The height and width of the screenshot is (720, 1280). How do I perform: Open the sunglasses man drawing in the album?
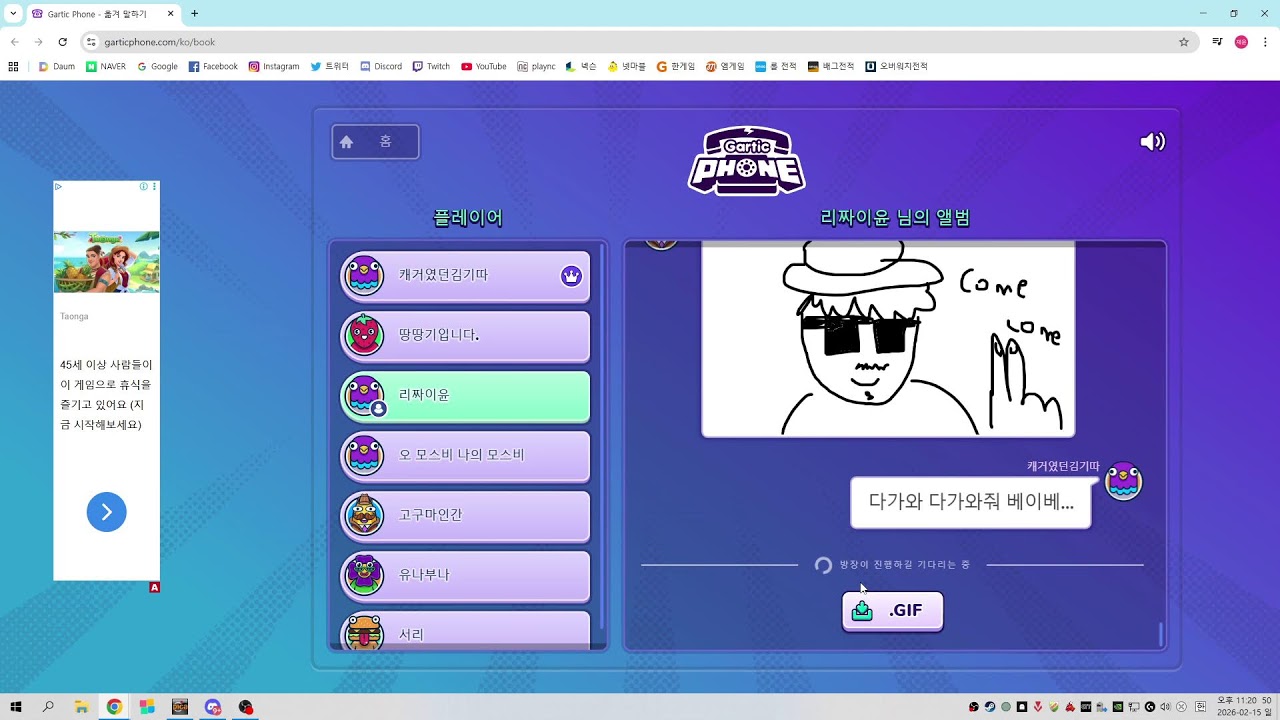[x=888, y=340]
